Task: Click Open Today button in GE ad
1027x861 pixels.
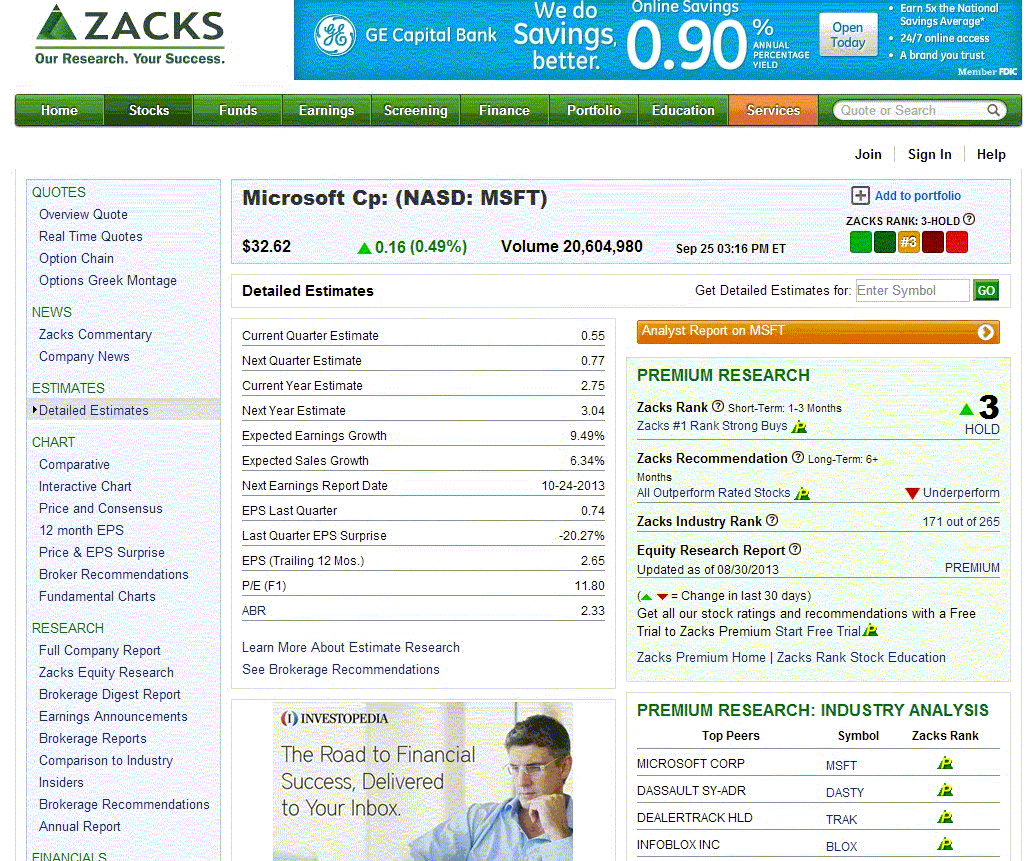Action: click(x=848, y=35)
